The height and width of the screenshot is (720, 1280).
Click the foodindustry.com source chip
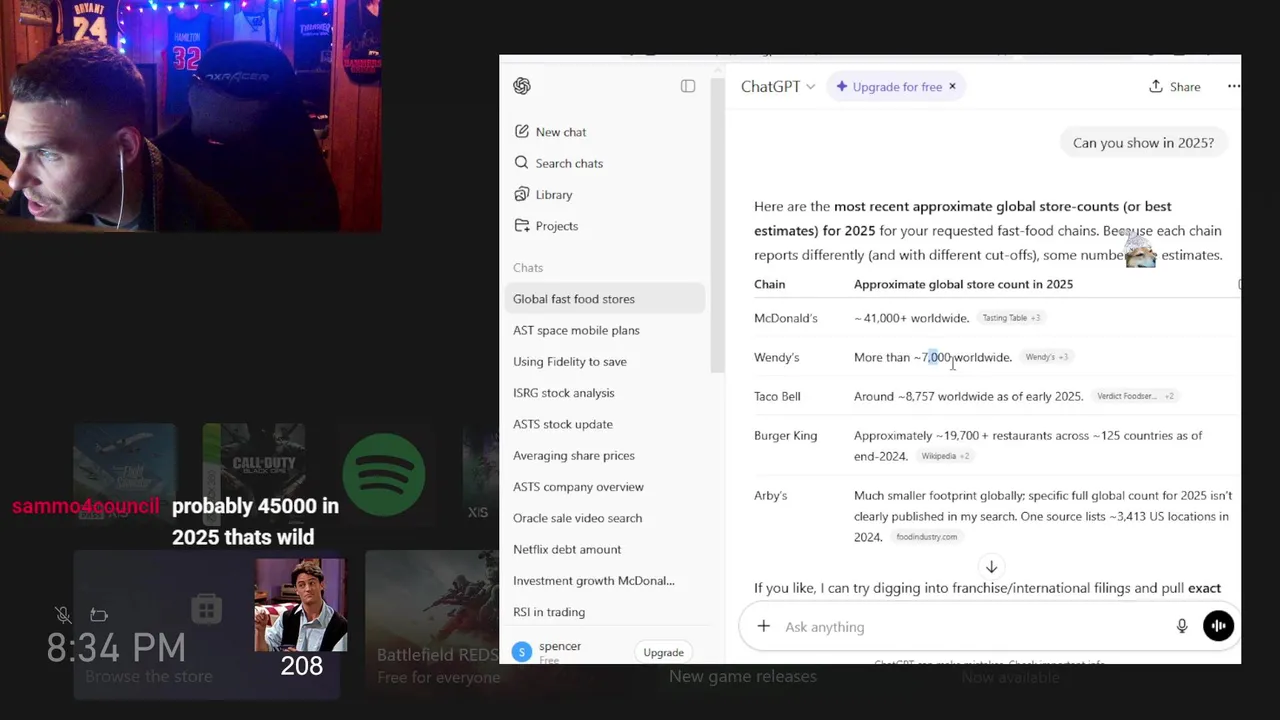pos(927,537)
